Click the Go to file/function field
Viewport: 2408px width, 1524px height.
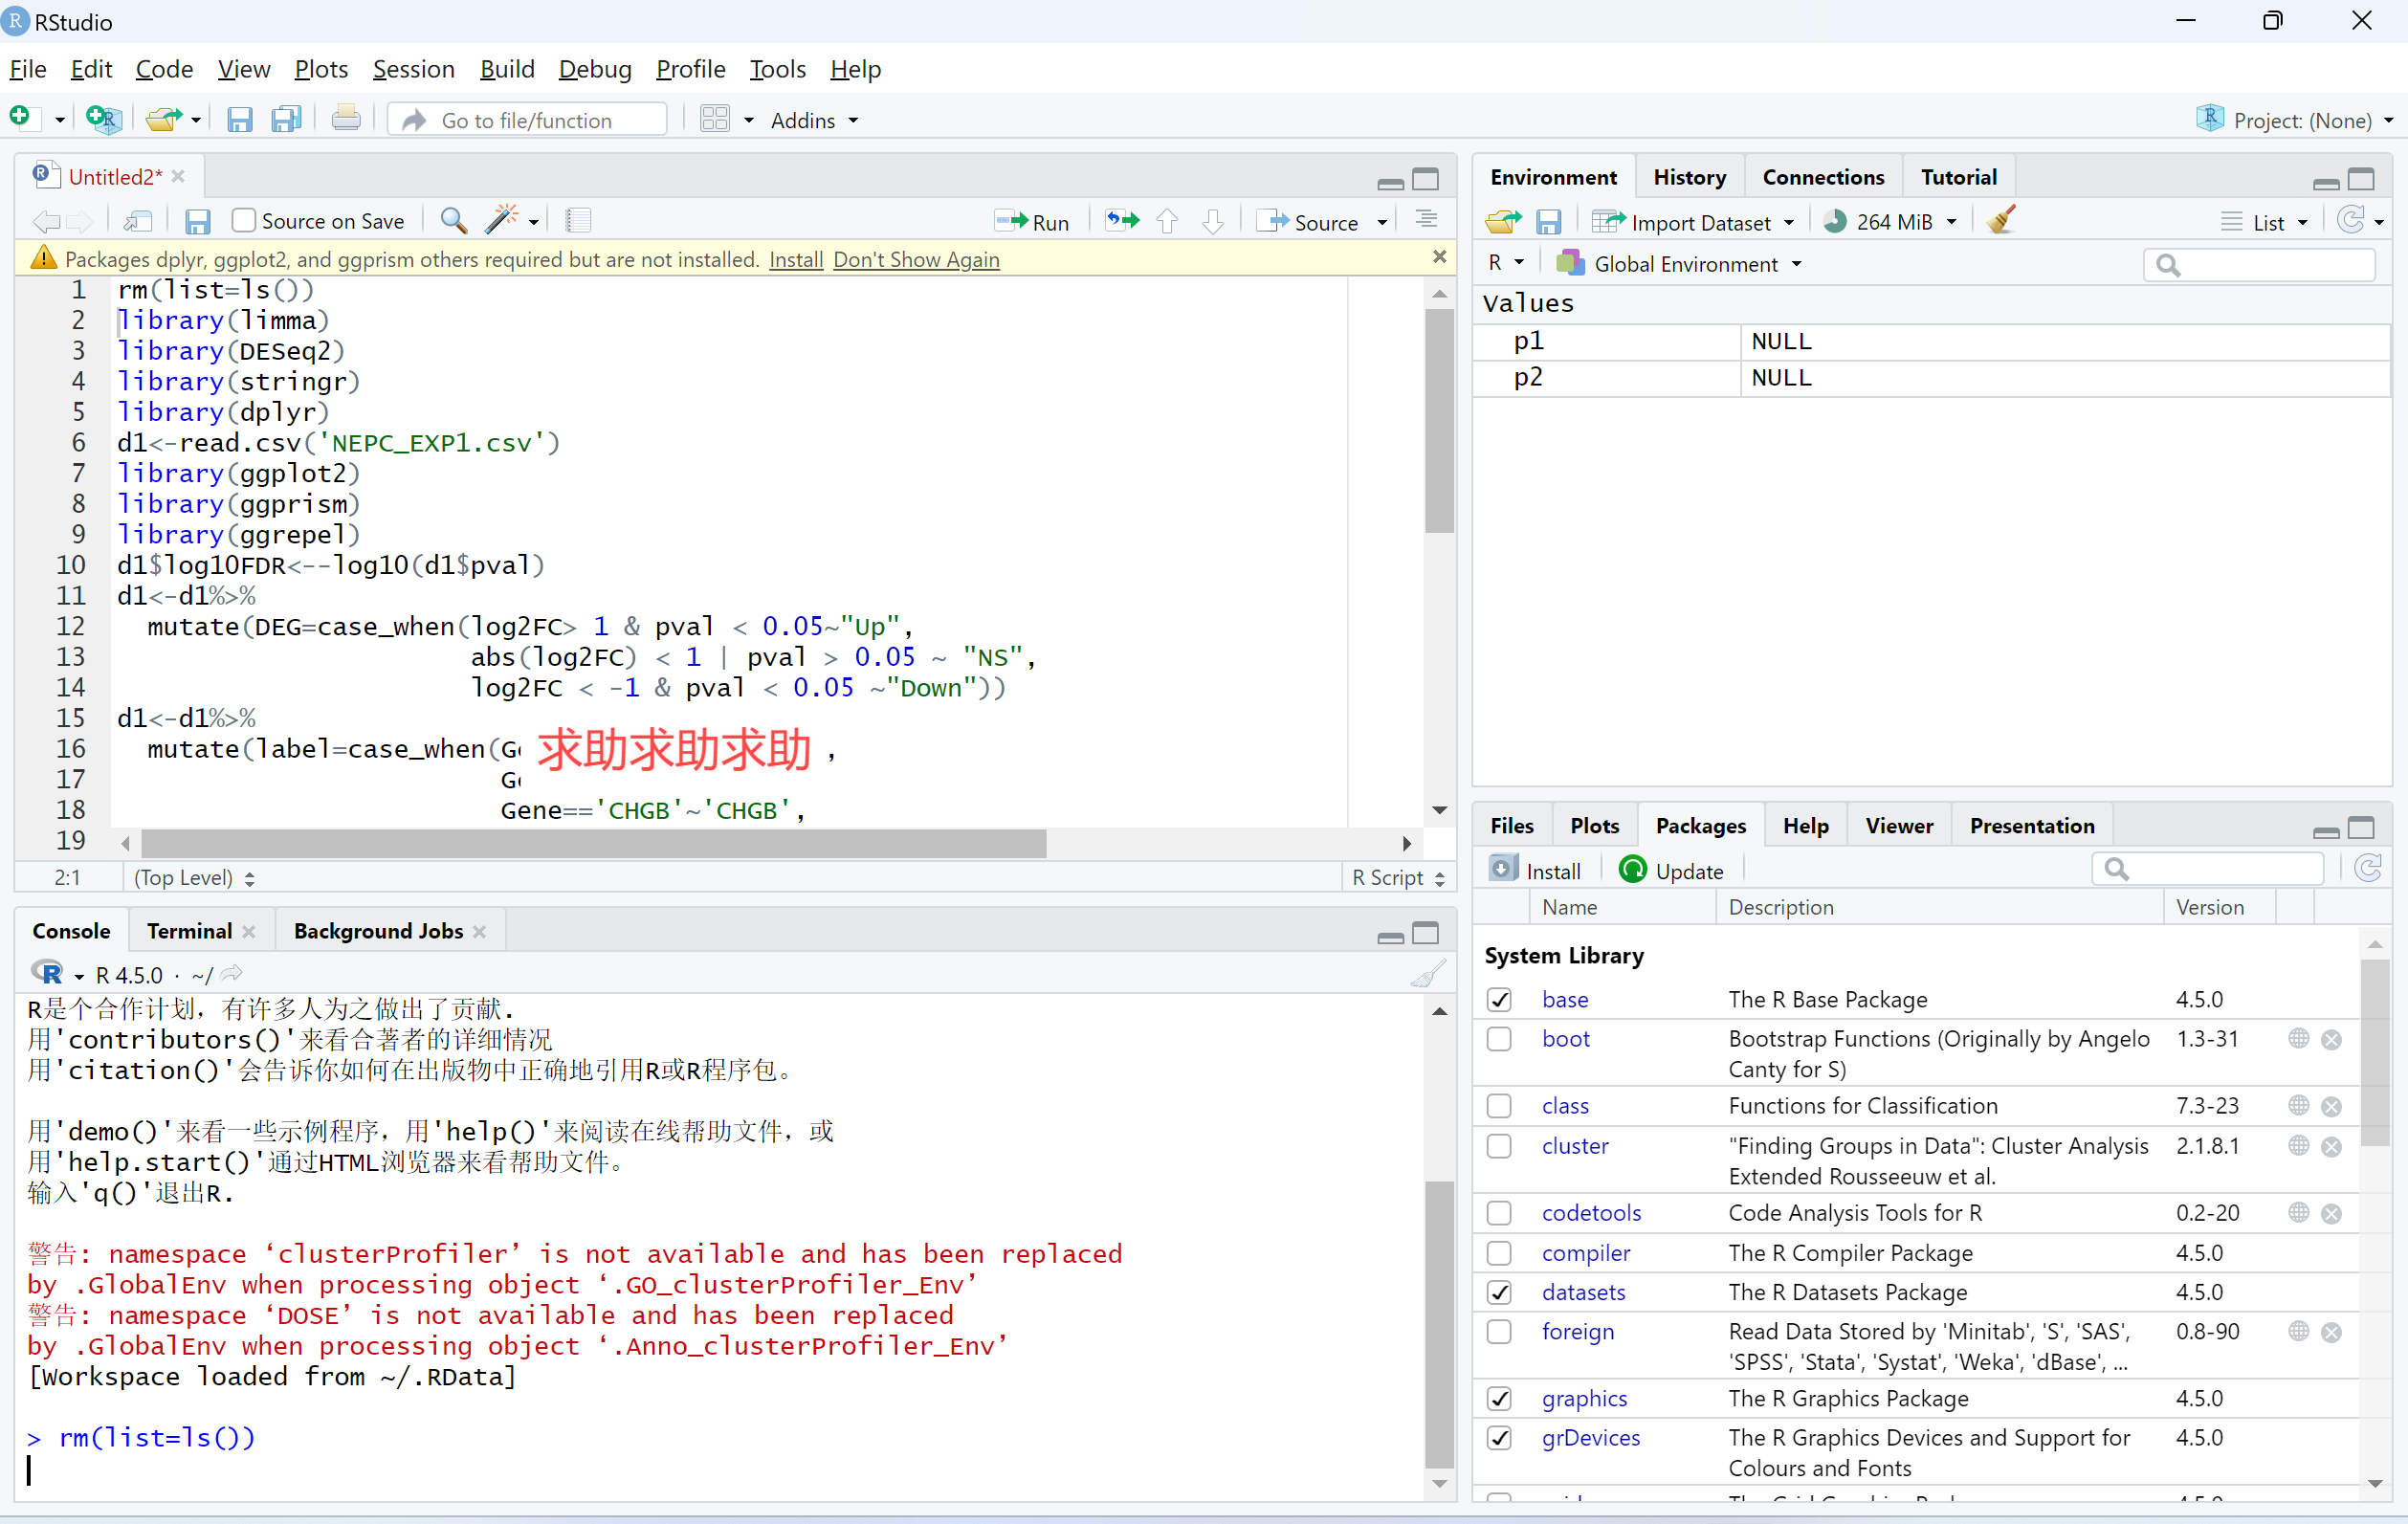(527, 120)
